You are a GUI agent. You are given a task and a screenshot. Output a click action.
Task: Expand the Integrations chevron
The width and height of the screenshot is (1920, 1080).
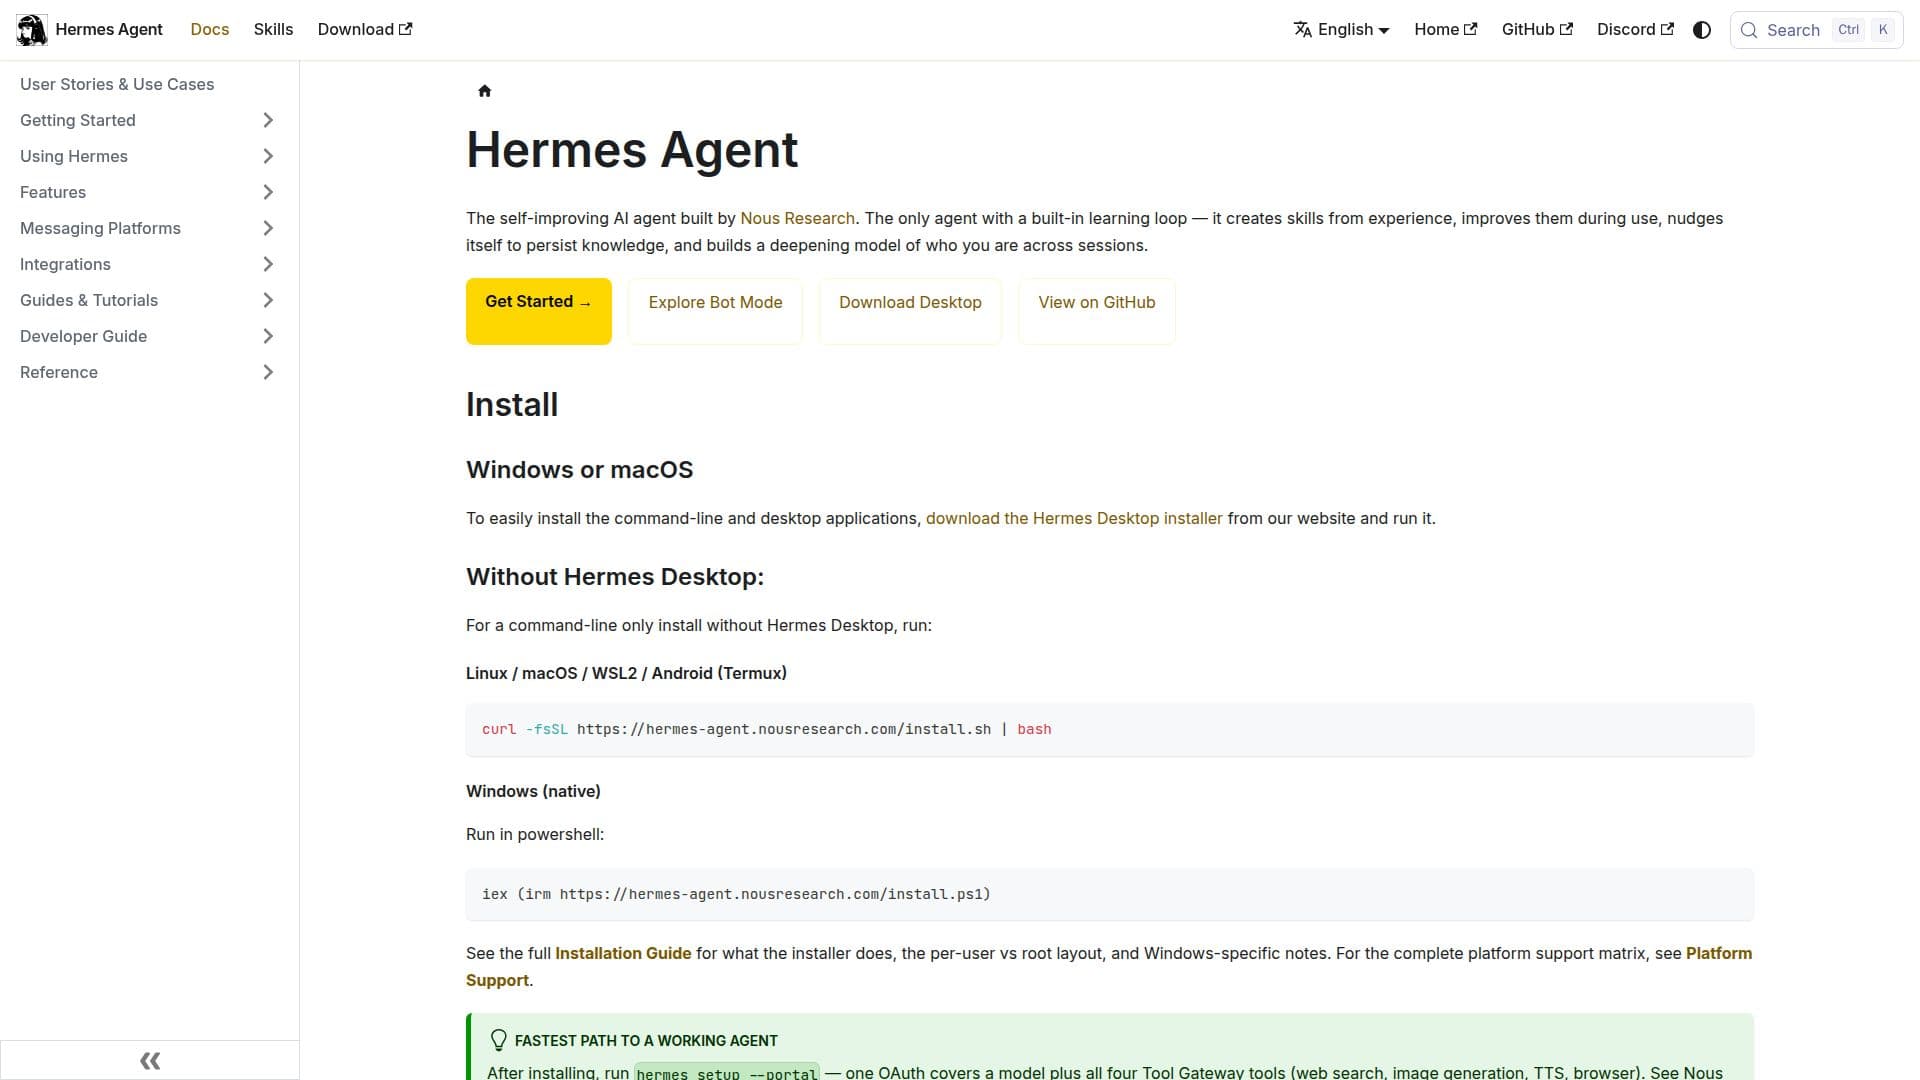click(x=268, y=264)
